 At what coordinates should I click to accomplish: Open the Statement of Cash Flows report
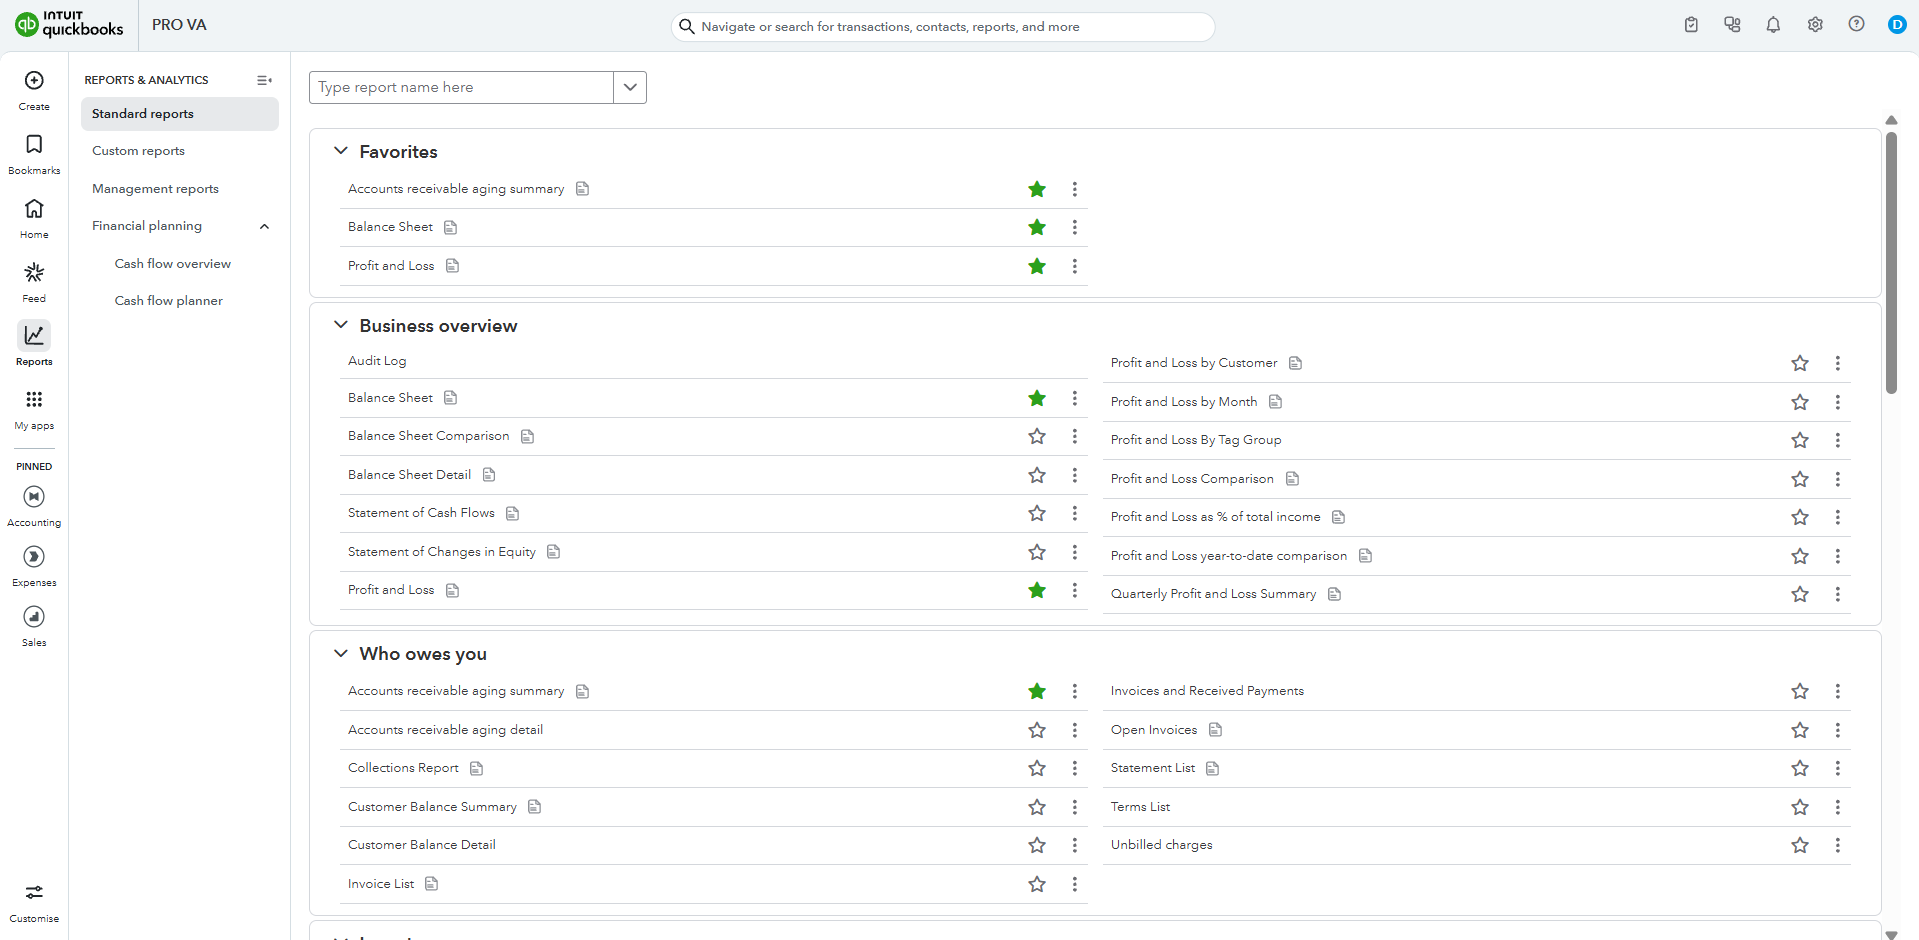point(421,513)
